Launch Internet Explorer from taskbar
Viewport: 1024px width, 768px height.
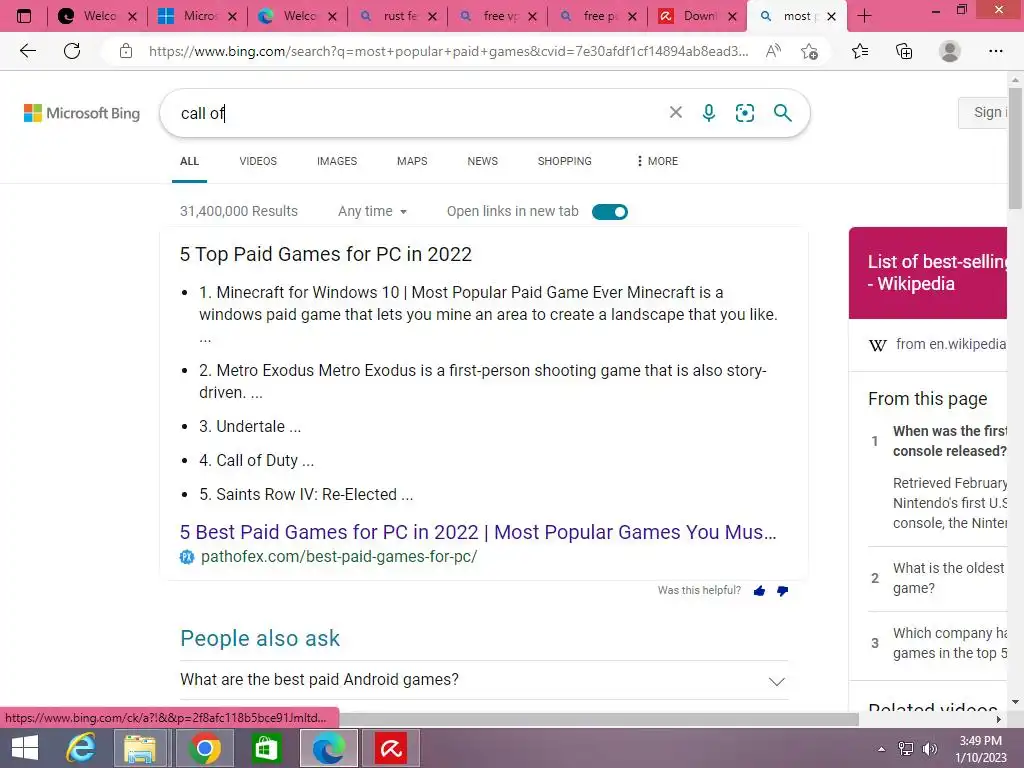(81, 748)
